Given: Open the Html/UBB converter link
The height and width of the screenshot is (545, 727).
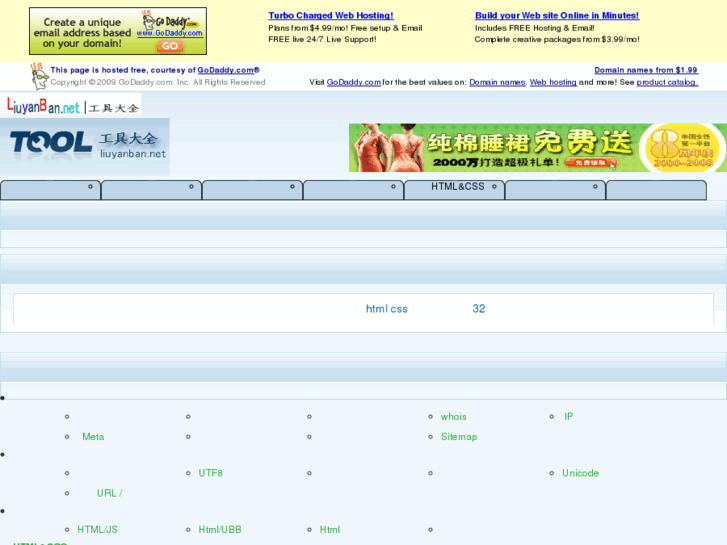Looking at the screenshot, I should pyautogui.click(x=220, y=530).
